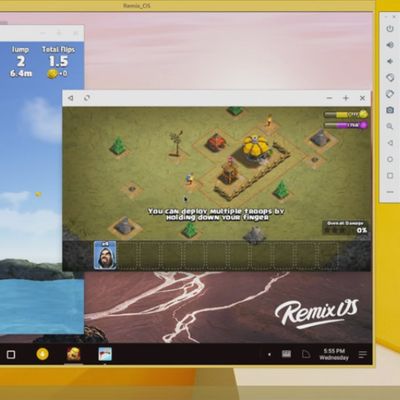Rotate the emulator screen right
Screen dimensions: 400x400
(x=390, y=94)
